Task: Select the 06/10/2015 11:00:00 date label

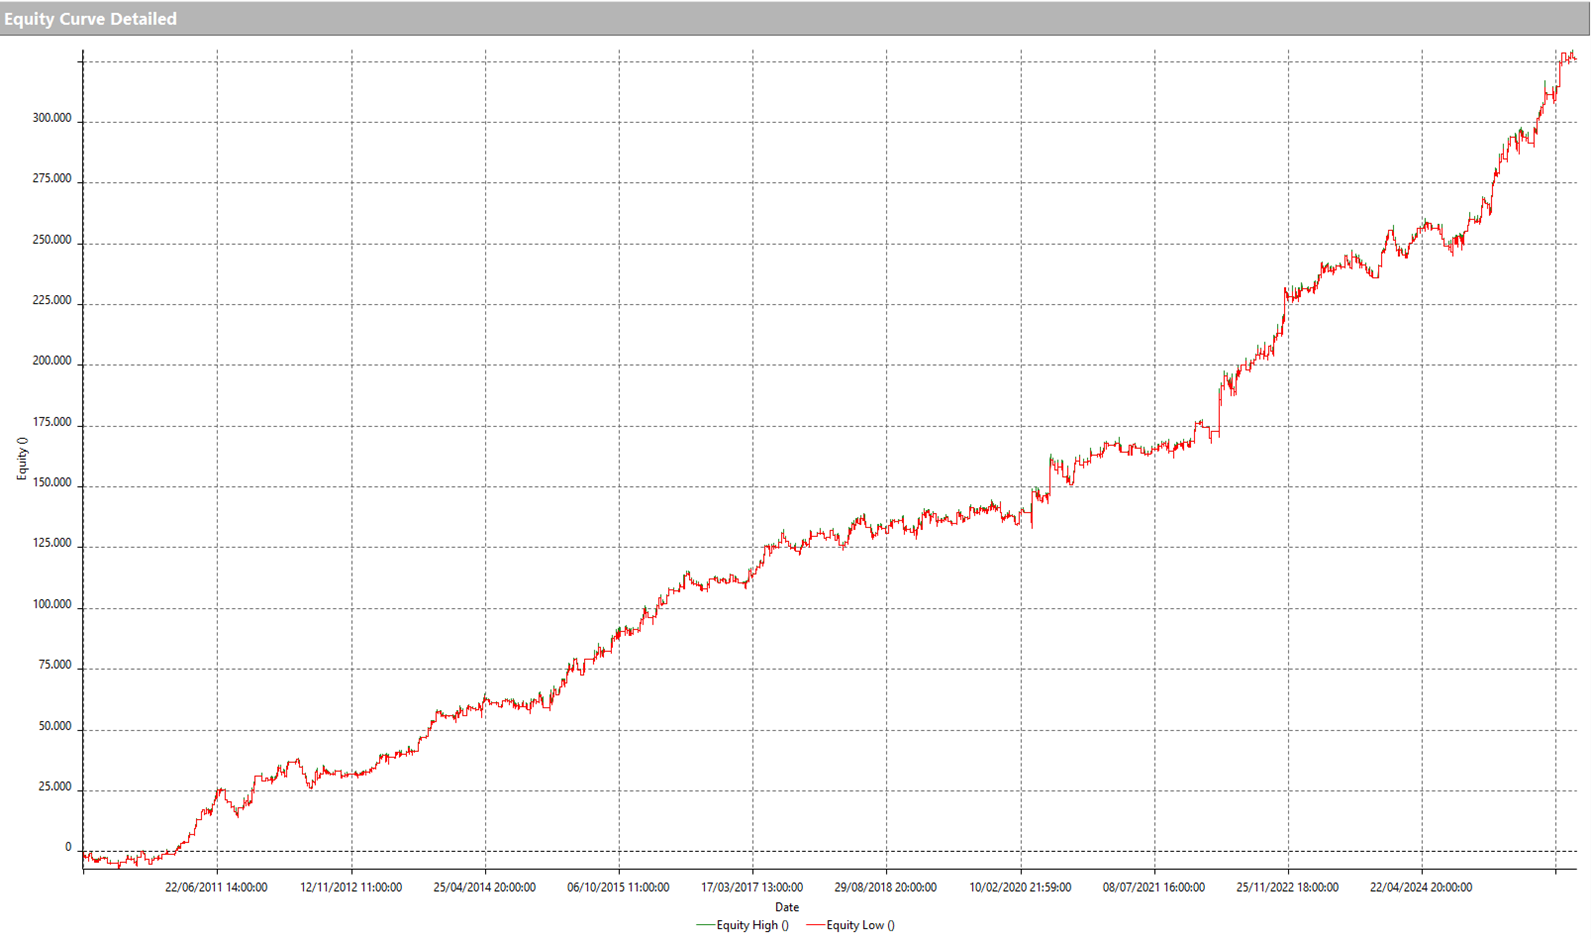Action: (x=618, y=887)
